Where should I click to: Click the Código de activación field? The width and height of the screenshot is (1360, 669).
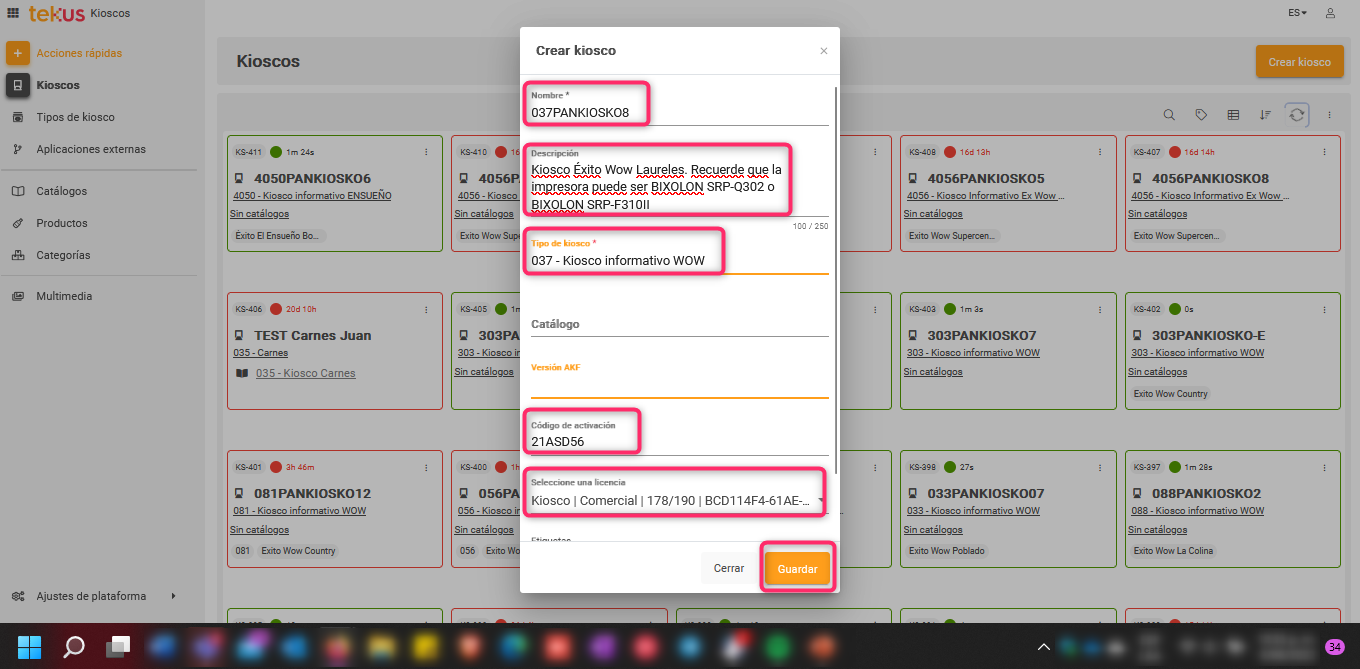click(x=680, y=441)
